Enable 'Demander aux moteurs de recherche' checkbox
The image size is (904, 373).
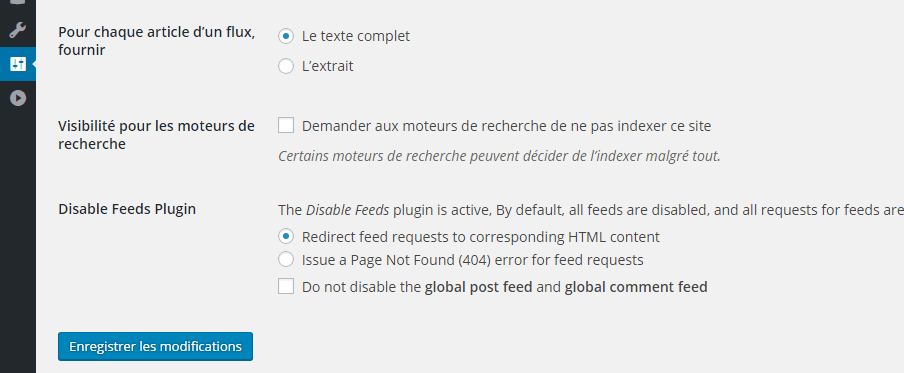[286, 125]
